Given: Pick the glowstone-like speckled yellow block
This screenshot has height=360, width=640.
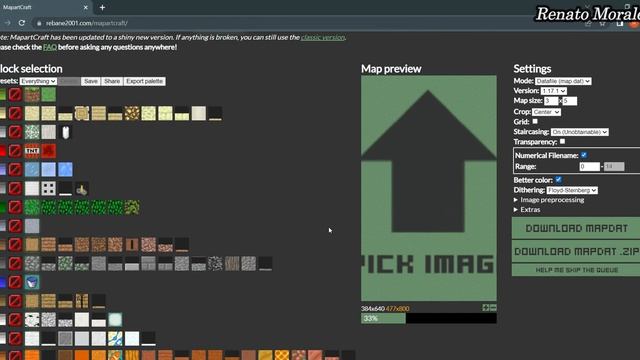Looking at the screenshot, I should [132, 113].
